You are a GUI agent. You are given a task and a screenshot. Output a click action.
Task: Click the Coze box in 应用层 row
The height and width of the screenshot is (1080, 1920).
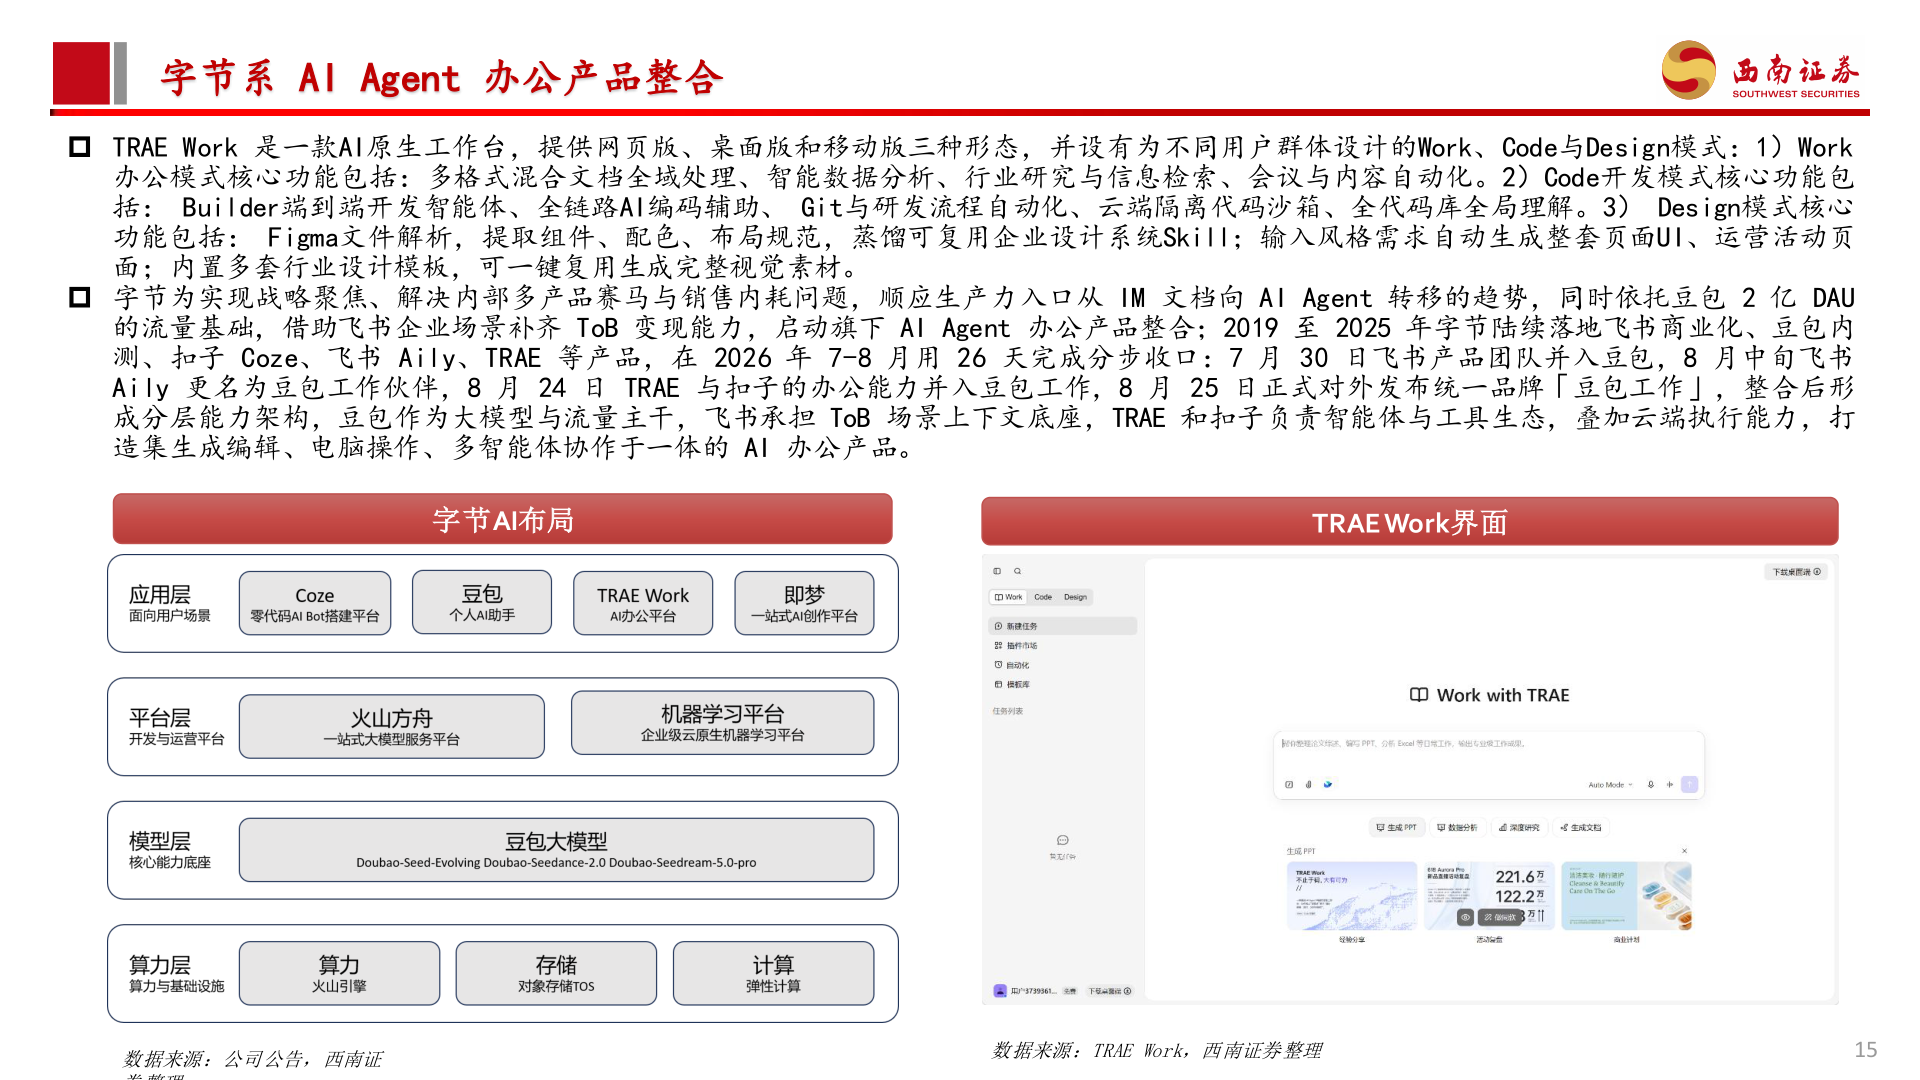tap(315, 603)
